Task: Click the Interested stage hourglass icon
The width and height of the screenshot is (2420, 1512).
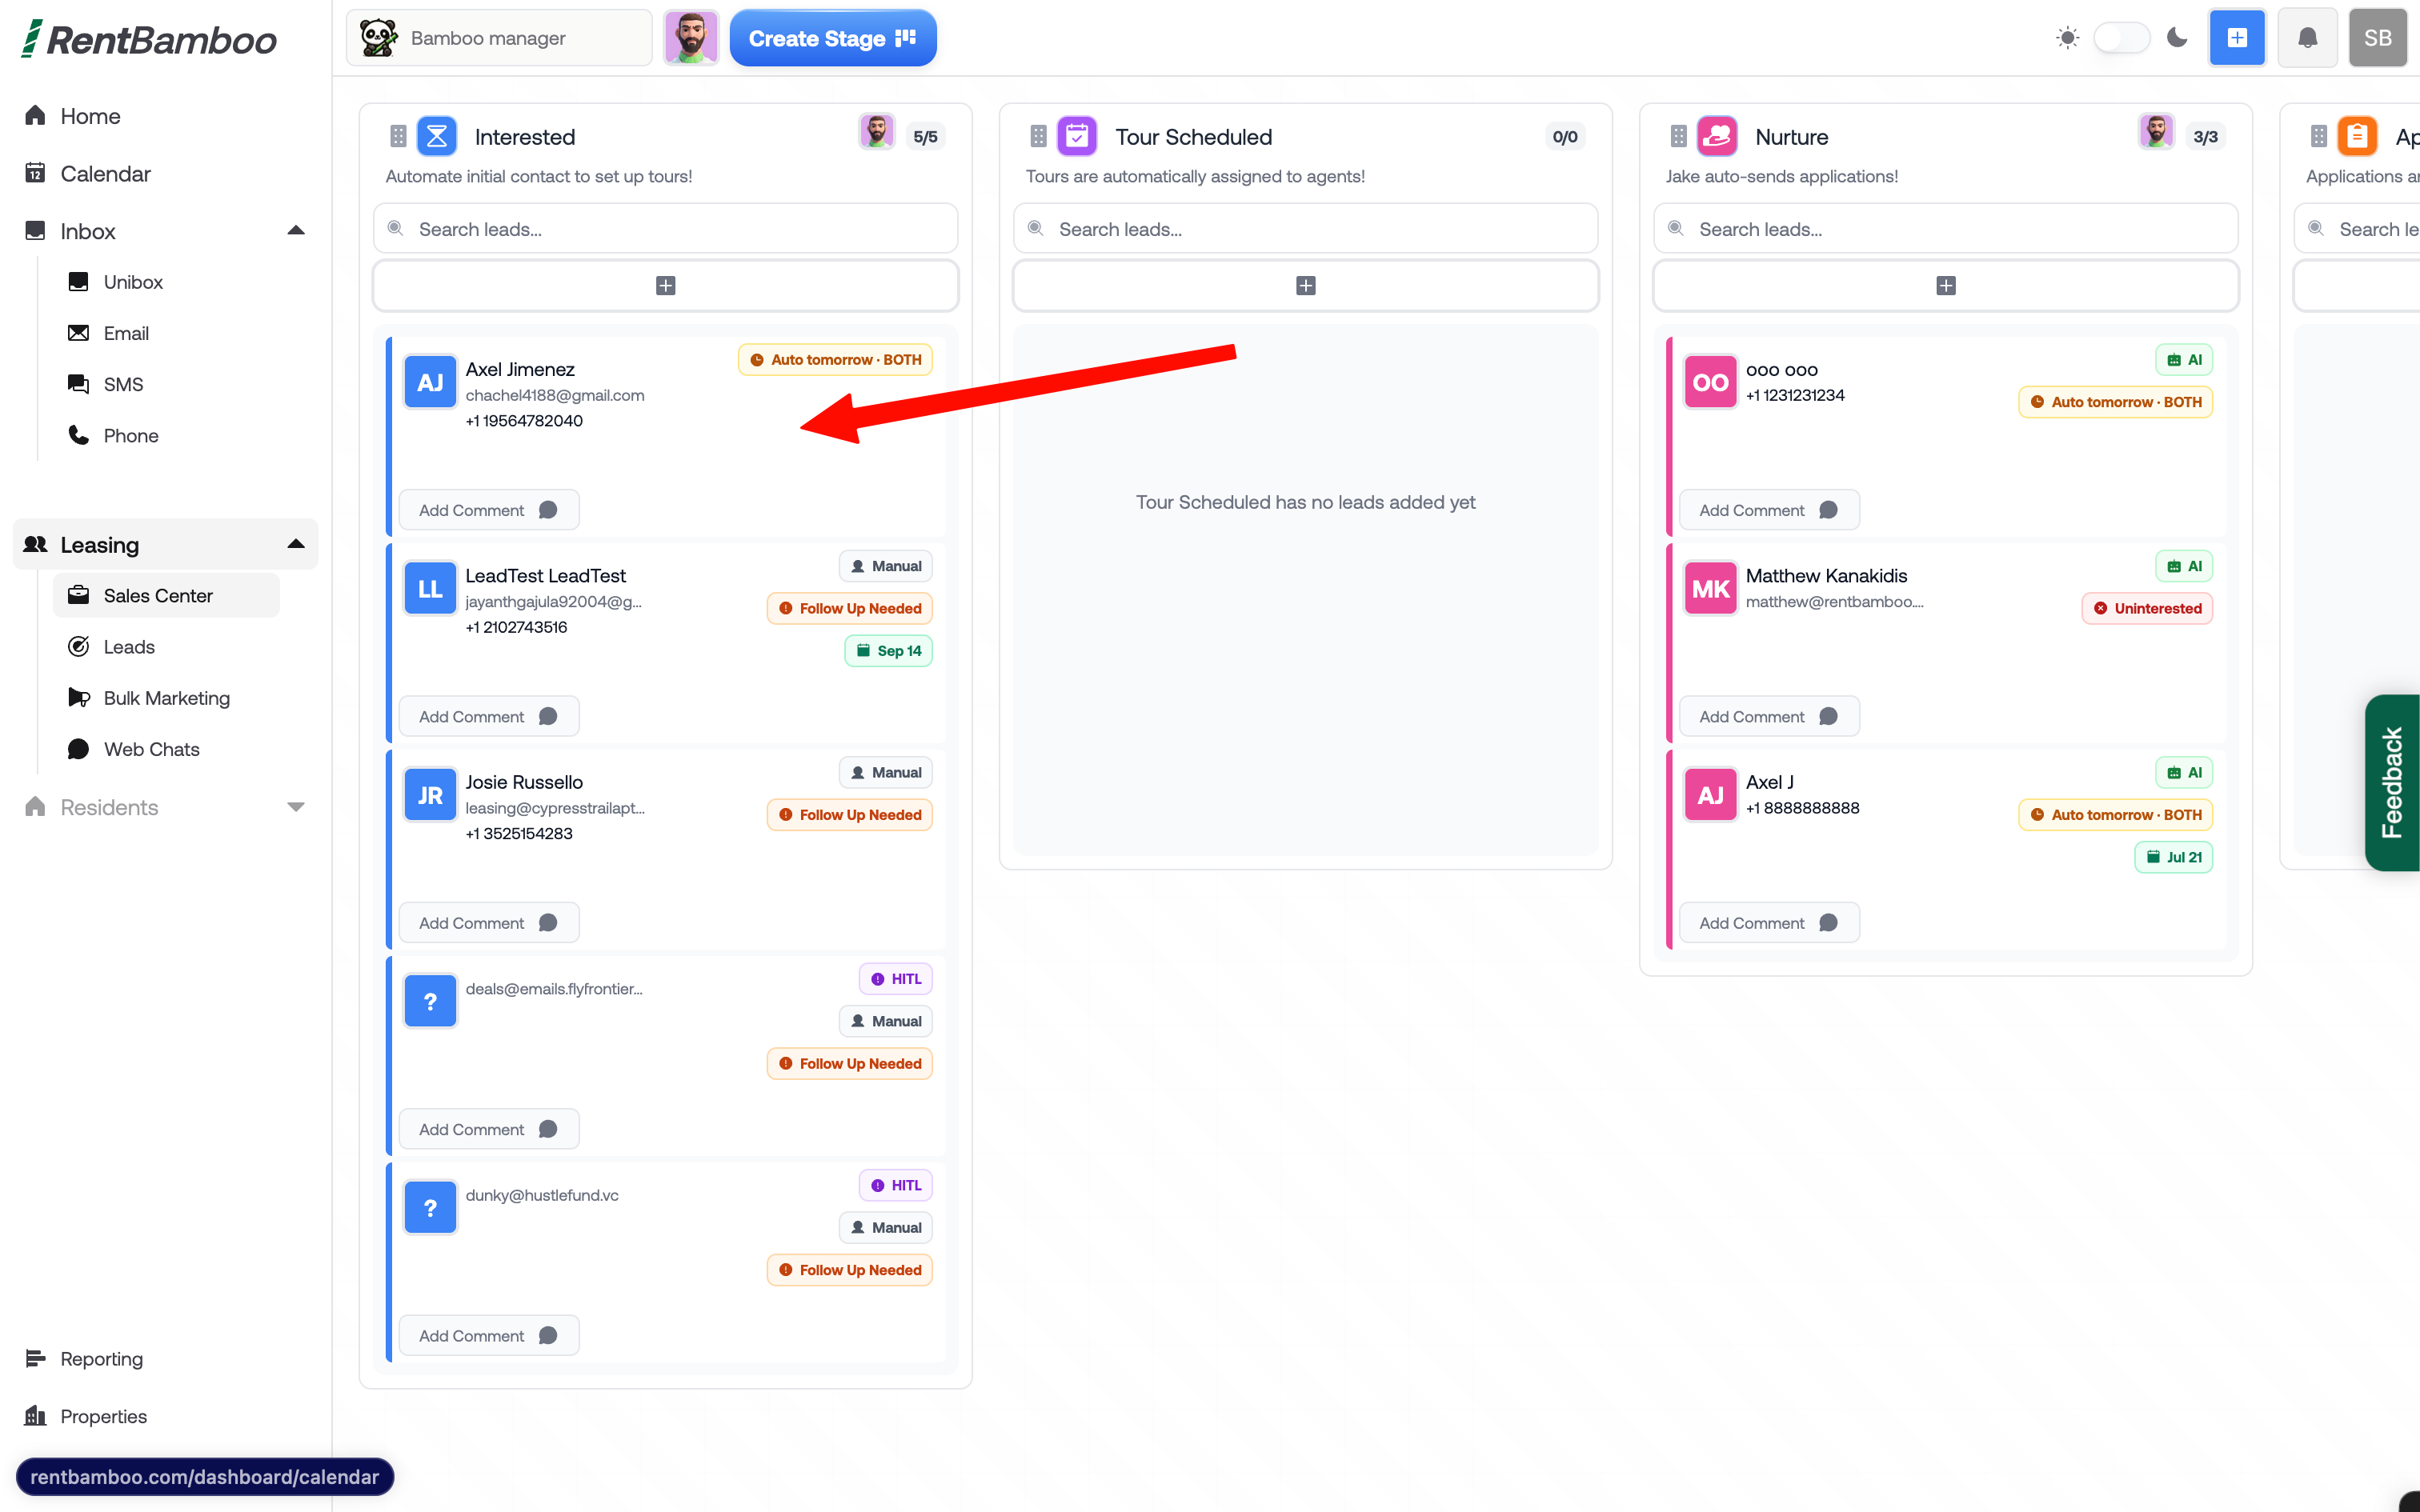Action: click(437, 136)
